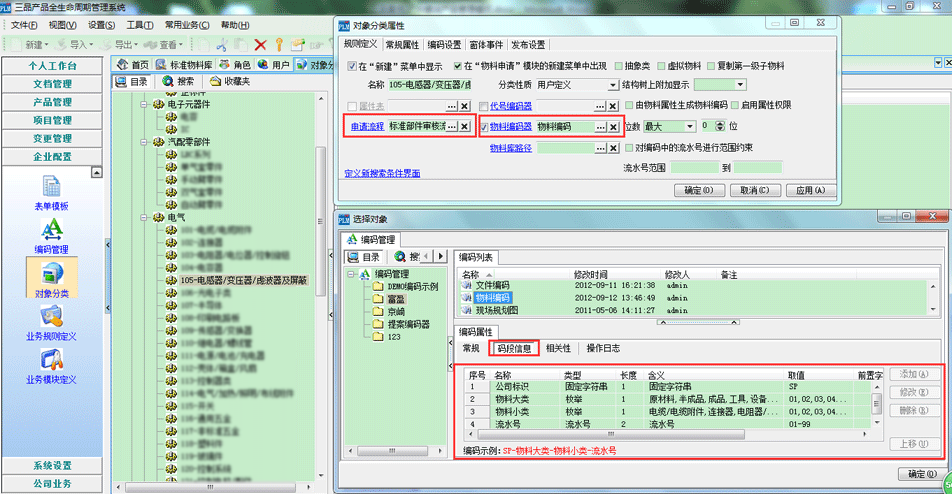Open 编码管理 in the sidebar
Viewport: 952px width, 494px height.
point(51,234)
